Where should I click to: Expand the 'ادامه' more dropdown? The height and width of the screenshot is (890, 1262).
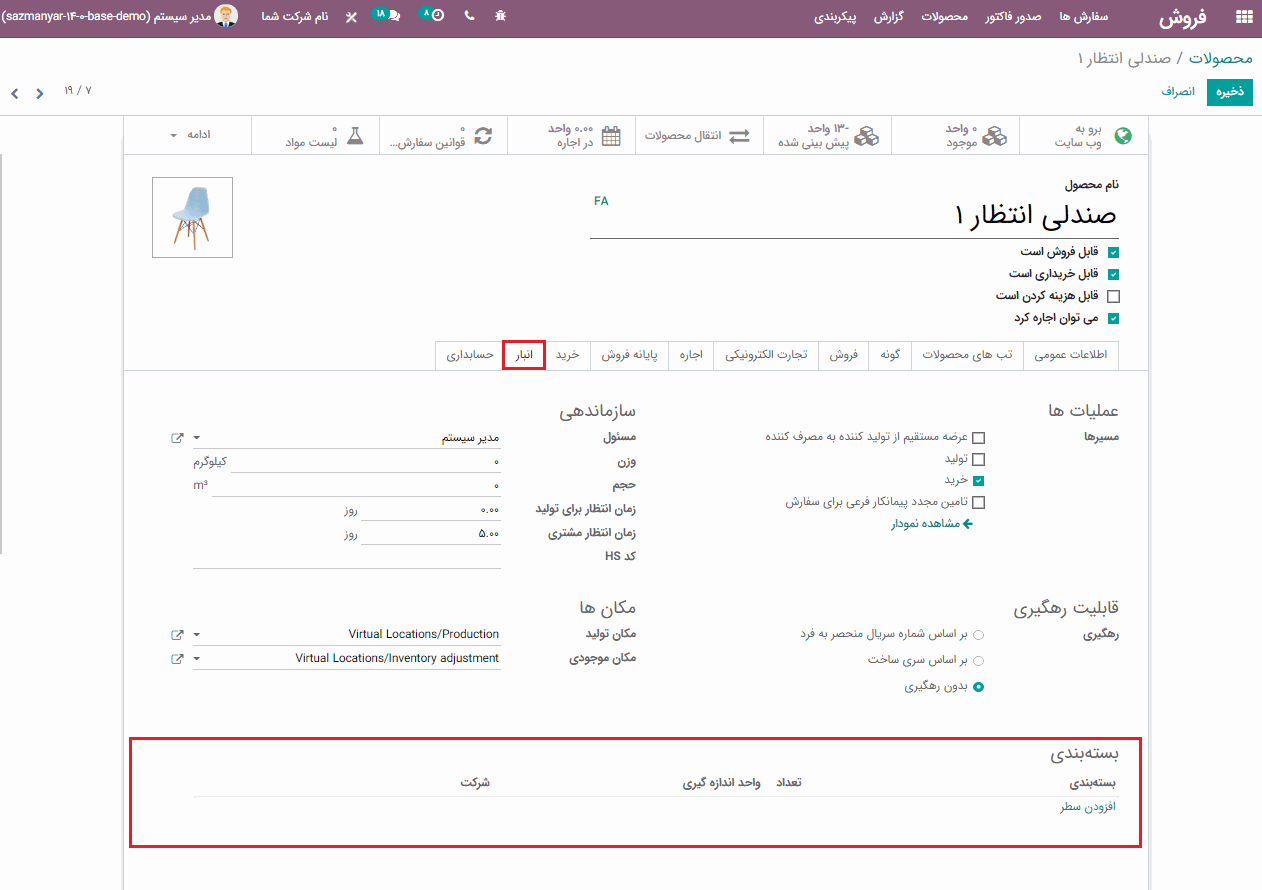tap(188, 135)
